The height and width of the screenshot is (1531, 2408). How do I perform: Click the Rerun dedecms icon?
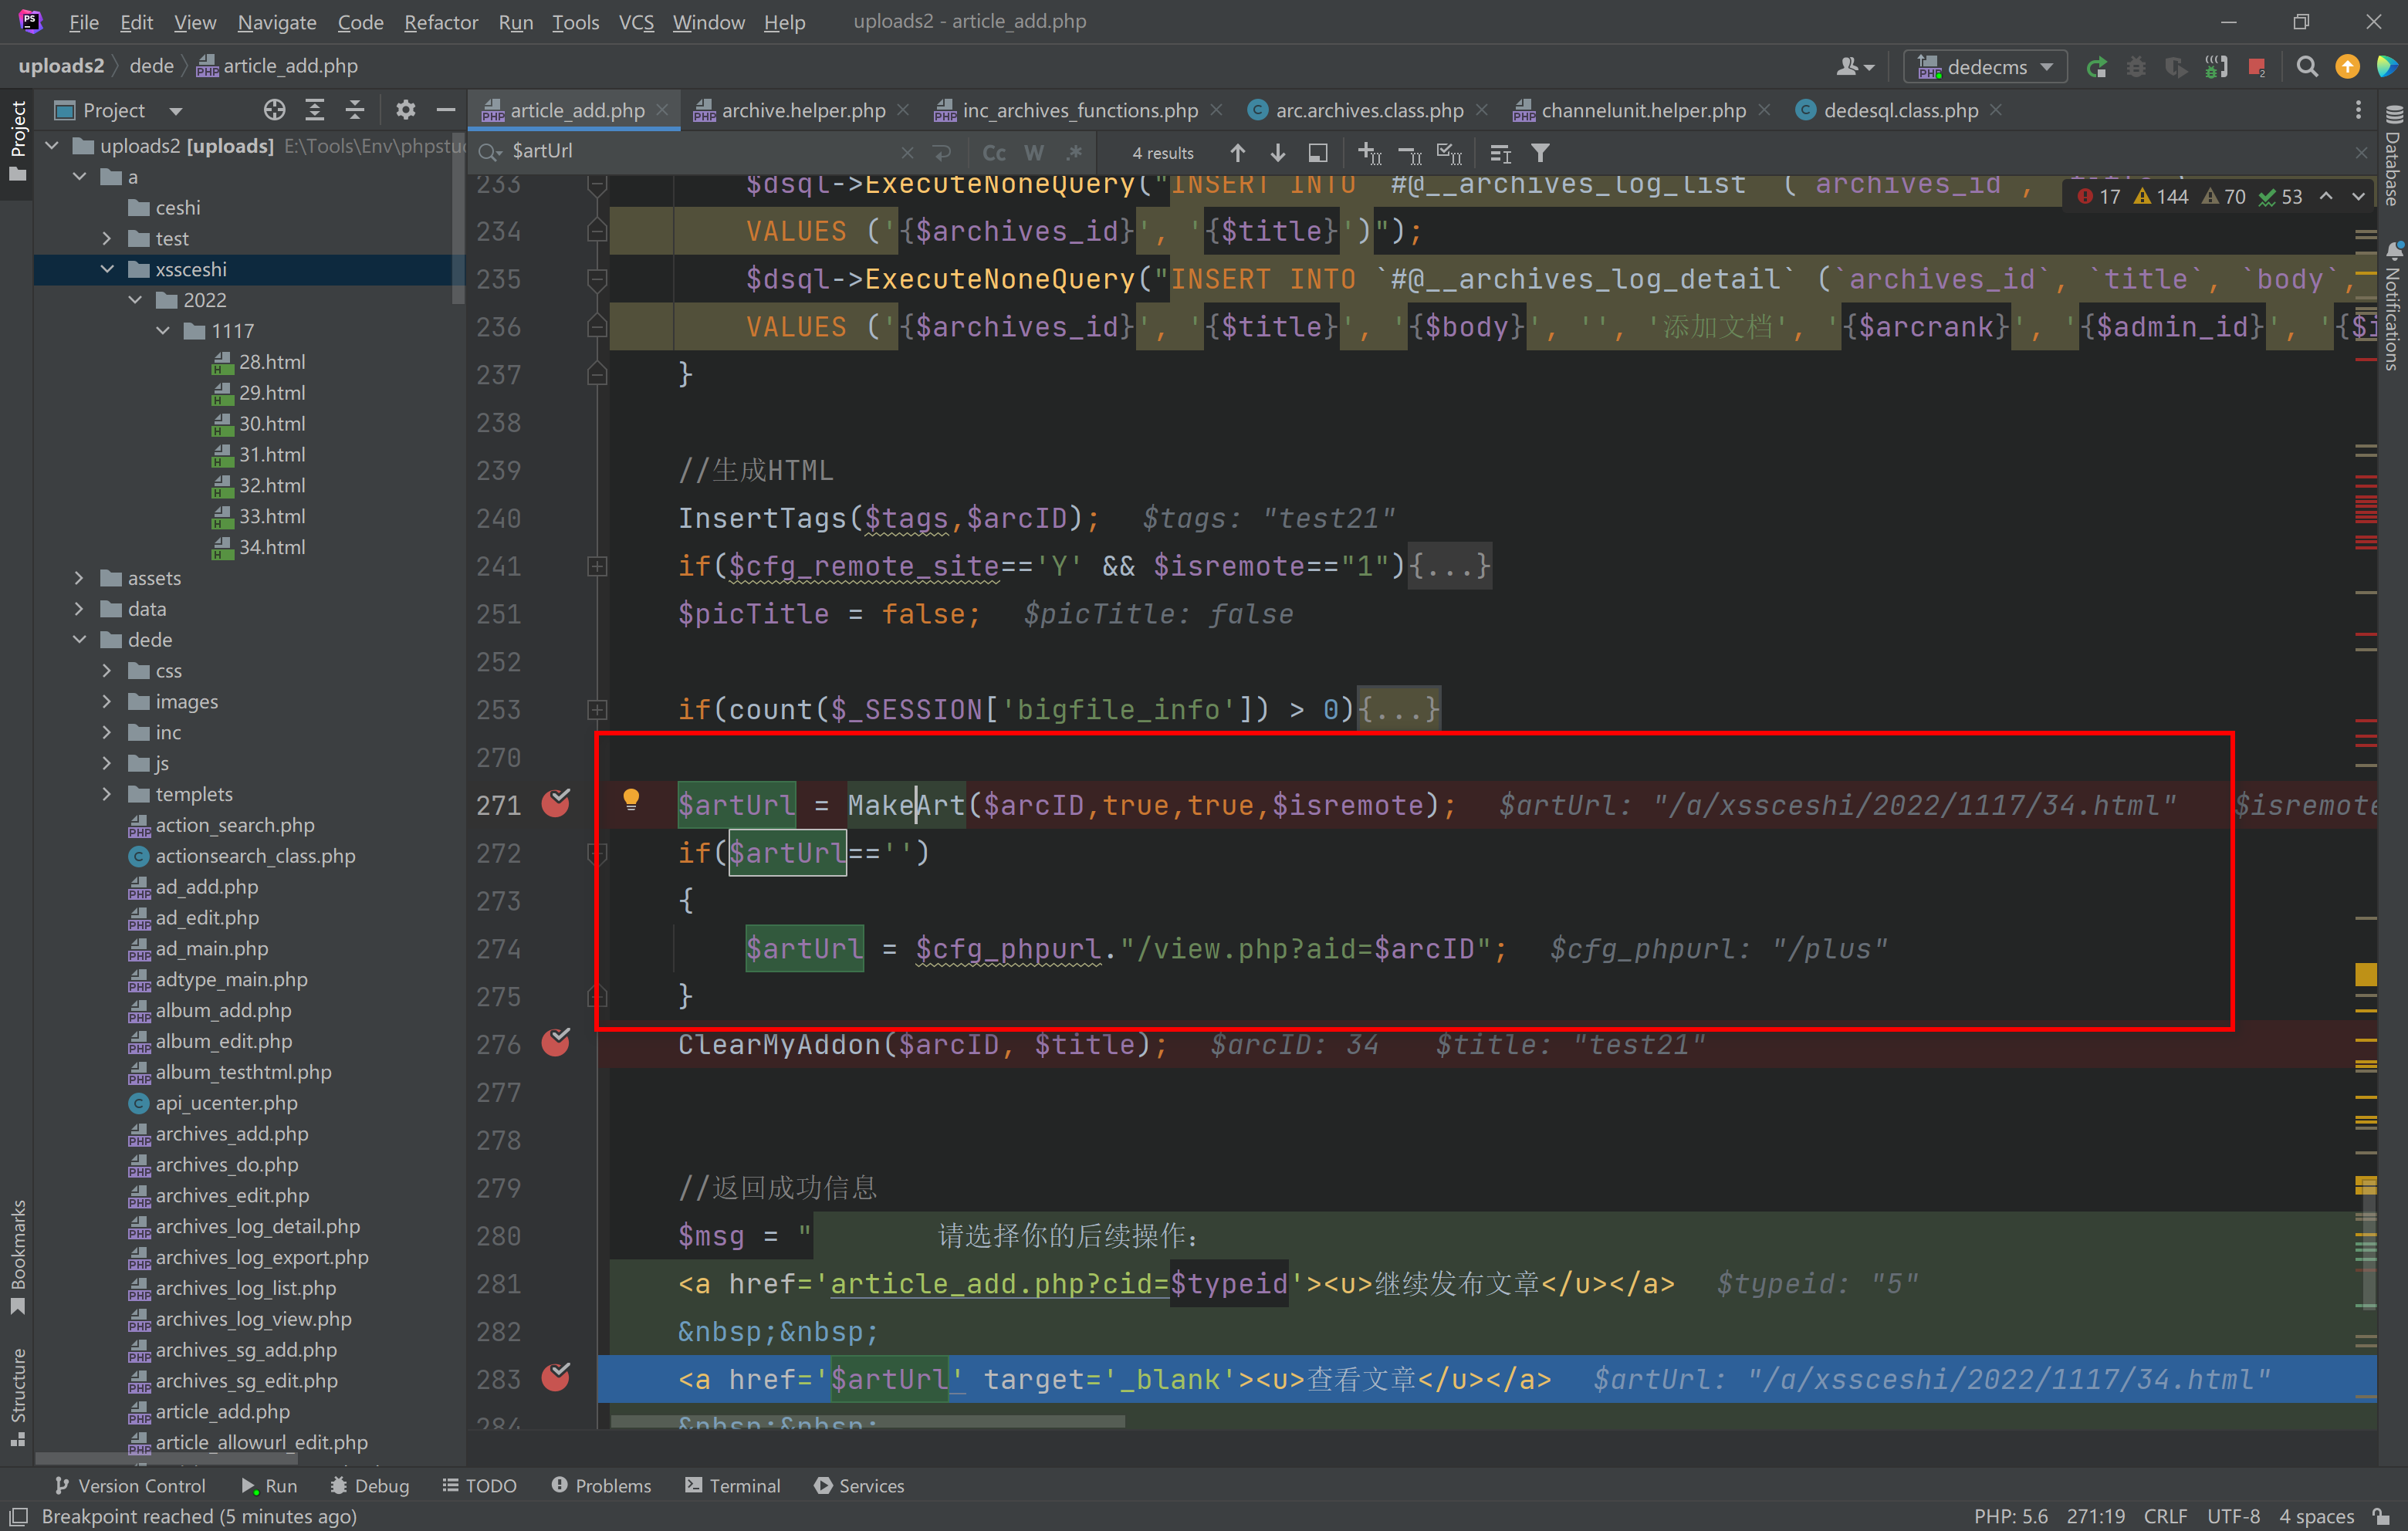[x=2096, y=67]
